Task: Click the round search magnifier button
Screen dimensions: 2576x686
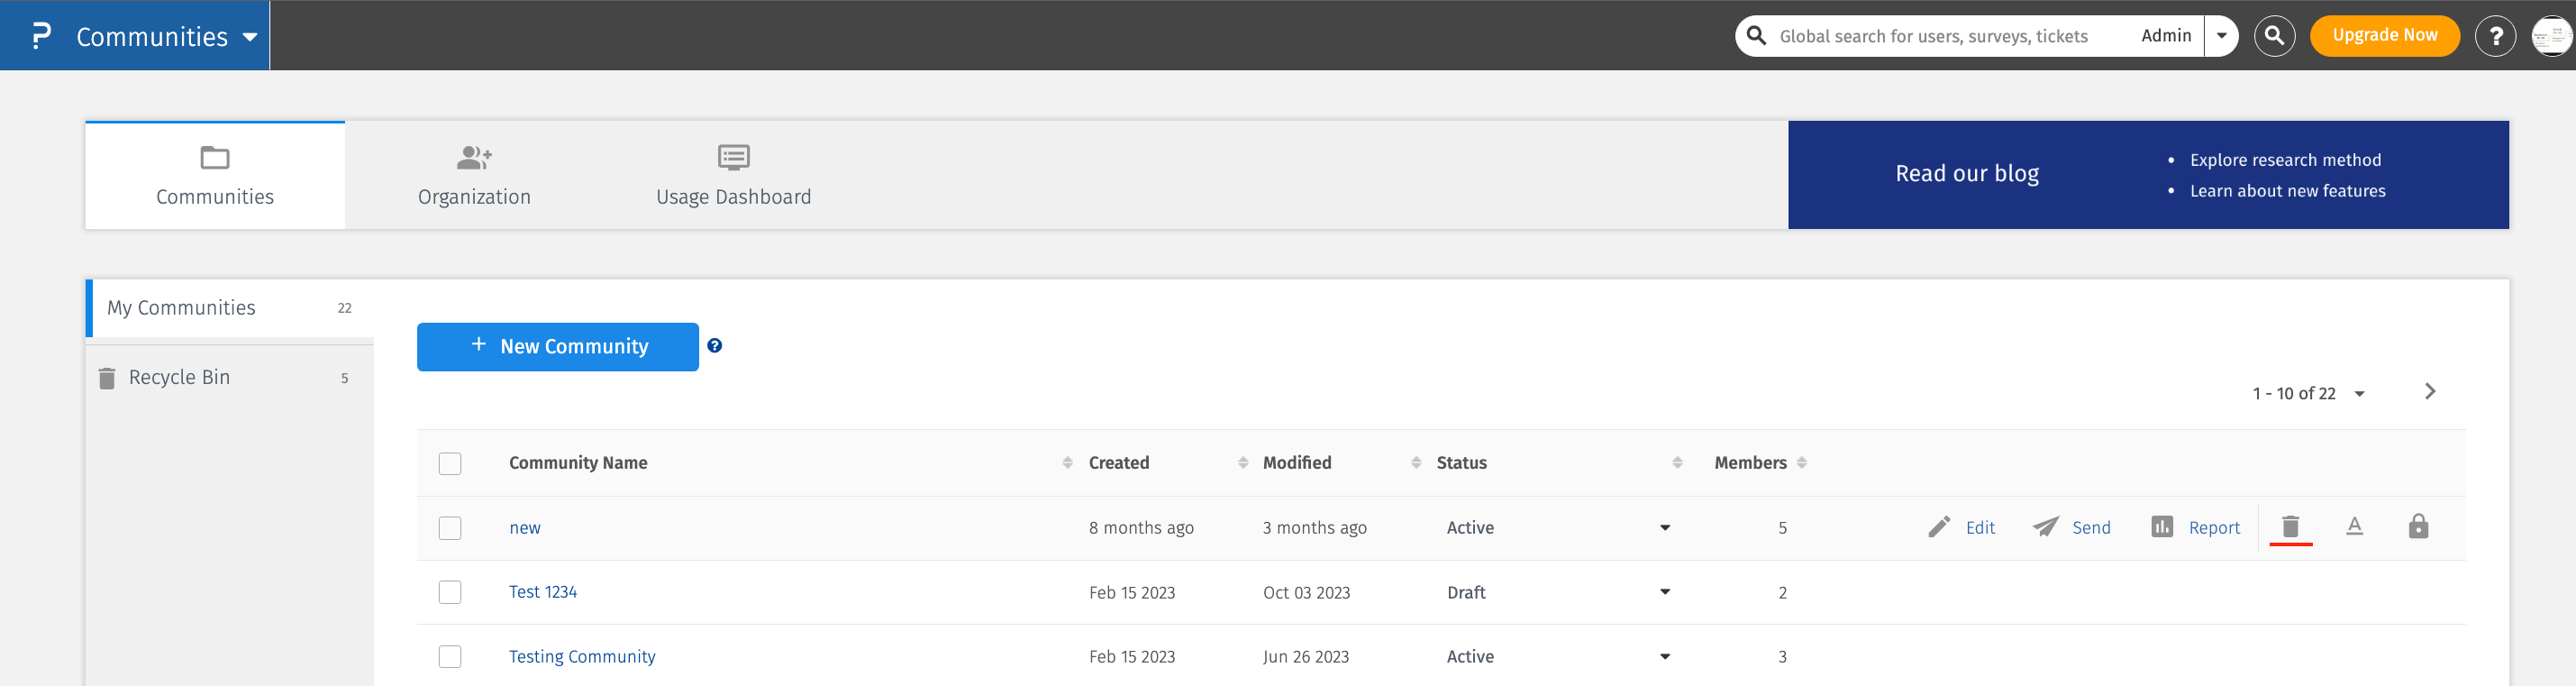Action: pos(2273,36)
